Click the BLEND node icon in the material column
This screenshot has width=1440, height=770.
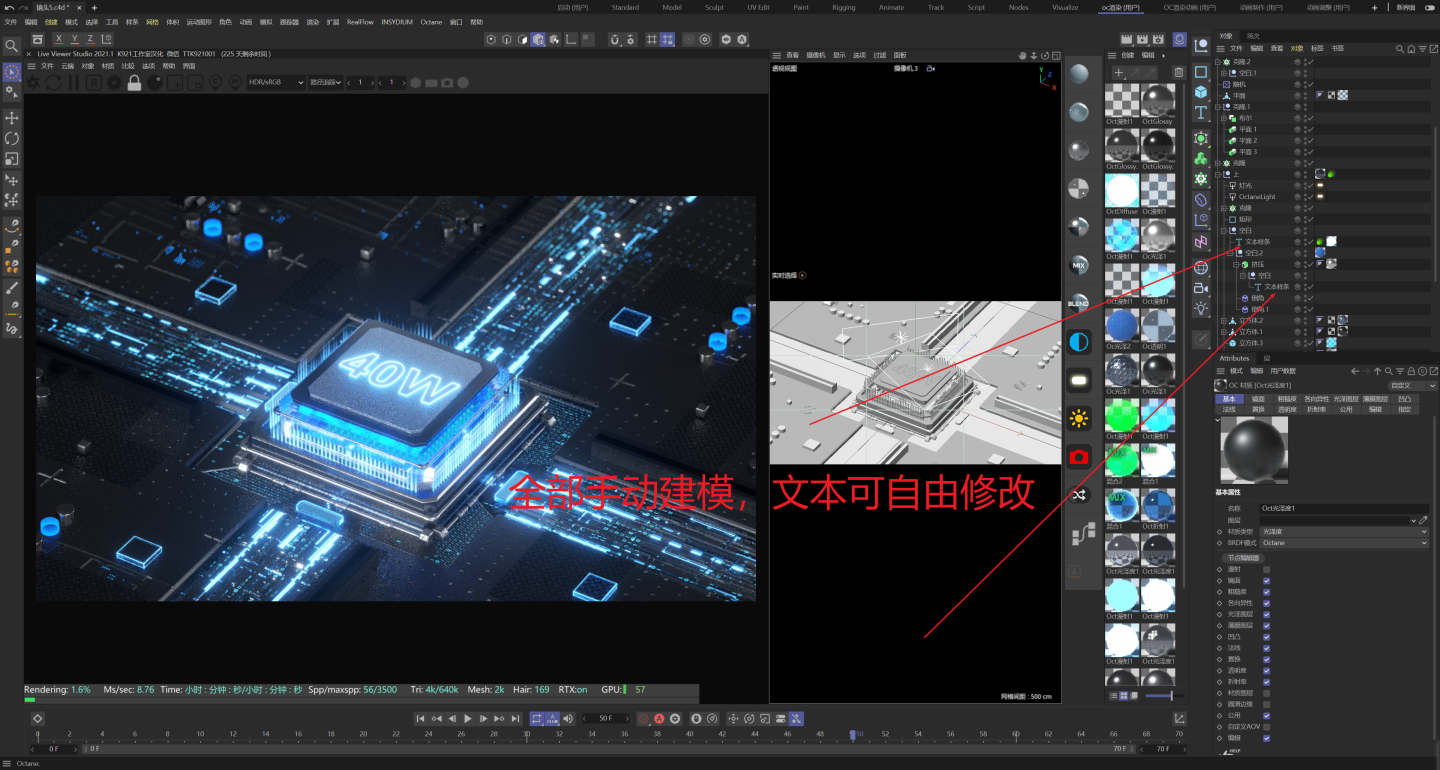(1078, 302)
